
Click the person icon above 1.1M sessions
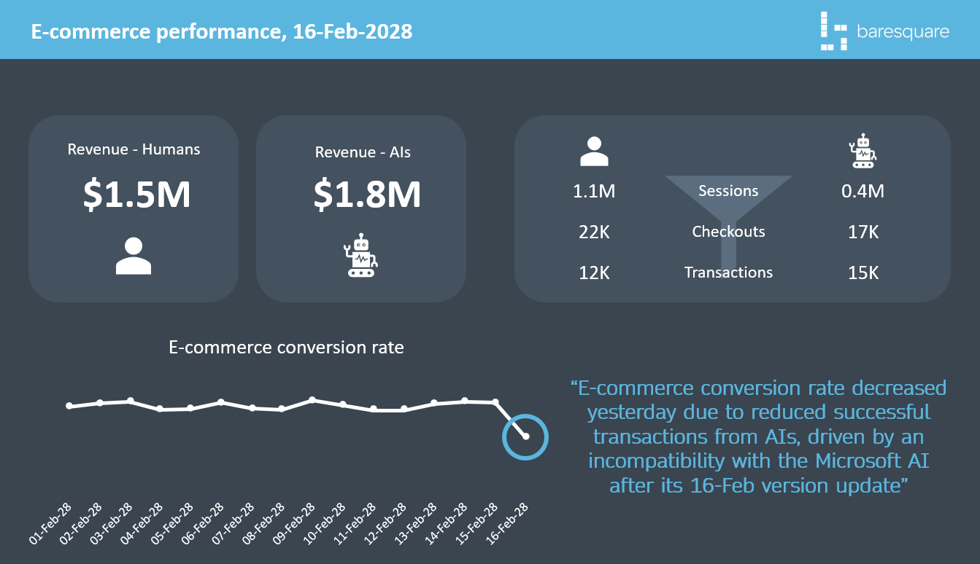coord(594,151)
